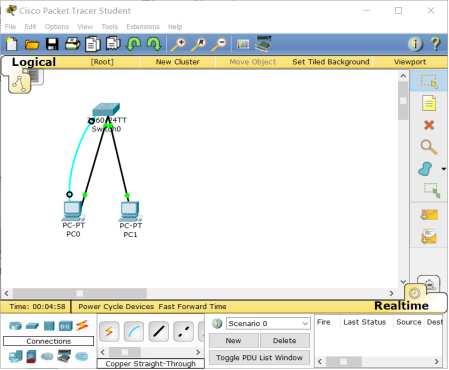Open the Help menu
This screenshot has height=370, width=449.
(x=175, y=27)
